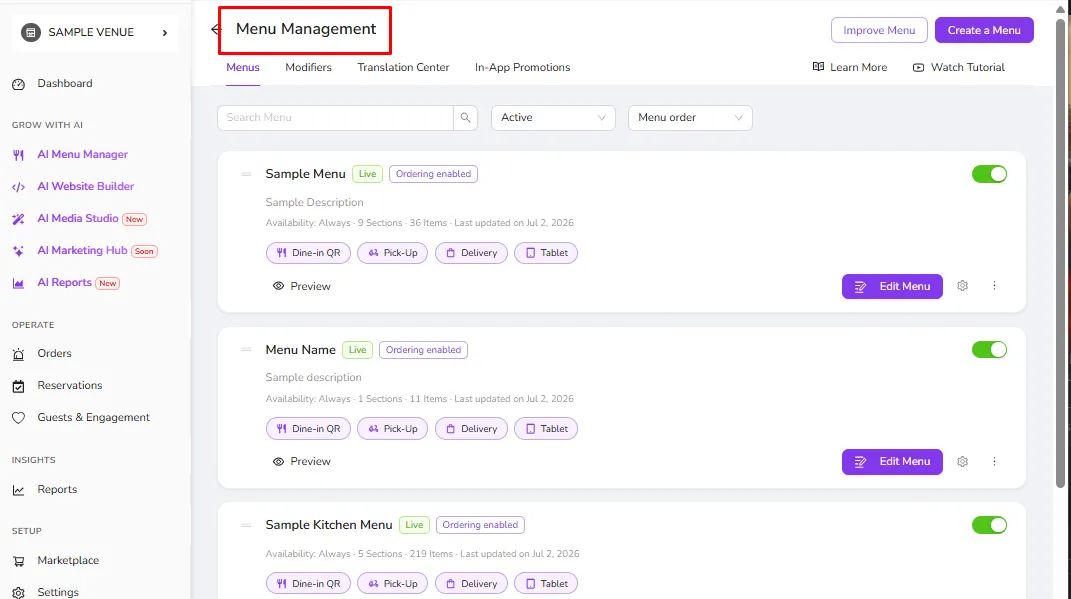Screen dimensions: 1071x599
Task: Toggle off the Sample Kitchen Menu switch
Action: click(x=989, y=525)
